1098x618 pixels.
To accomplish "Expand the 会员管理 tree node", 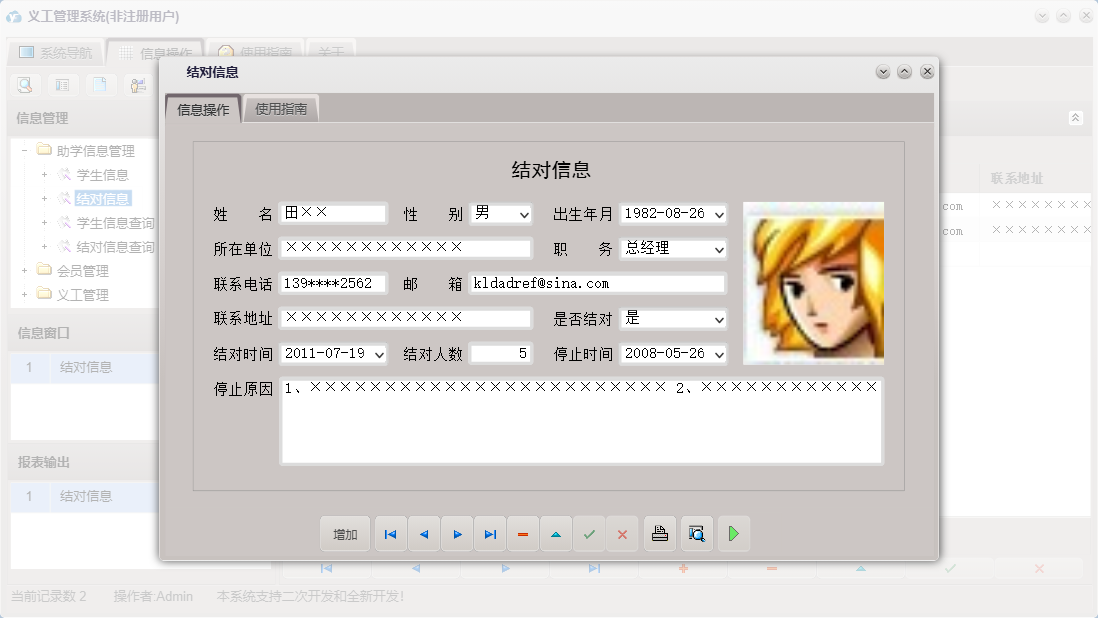I will coord(25,271).
